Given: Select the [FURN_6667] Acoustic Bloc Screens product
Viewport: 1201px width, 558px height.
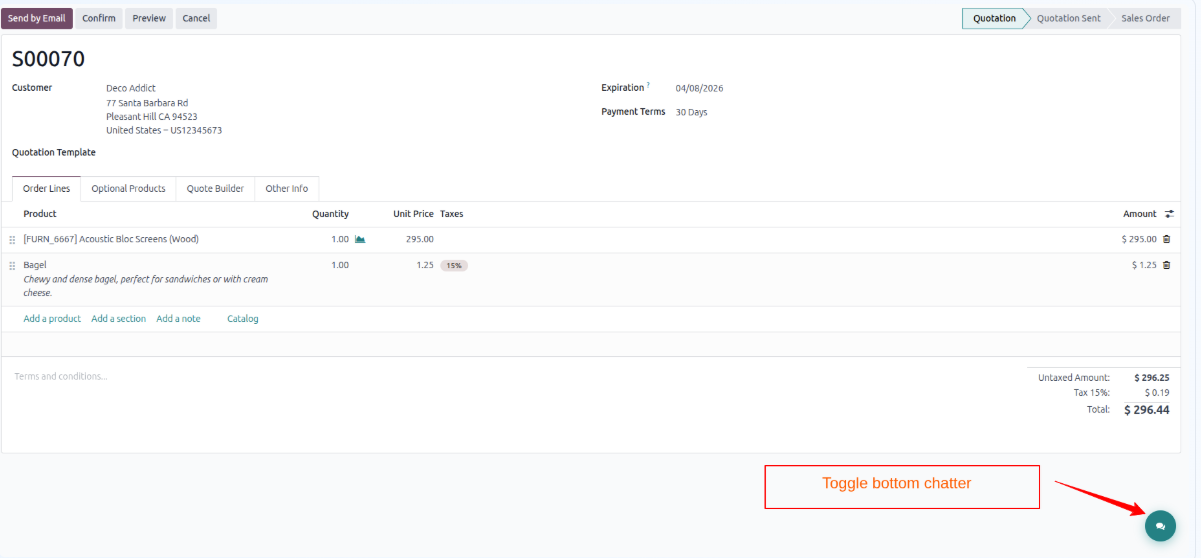Looking at the screenshot, I should coord(111,240).
